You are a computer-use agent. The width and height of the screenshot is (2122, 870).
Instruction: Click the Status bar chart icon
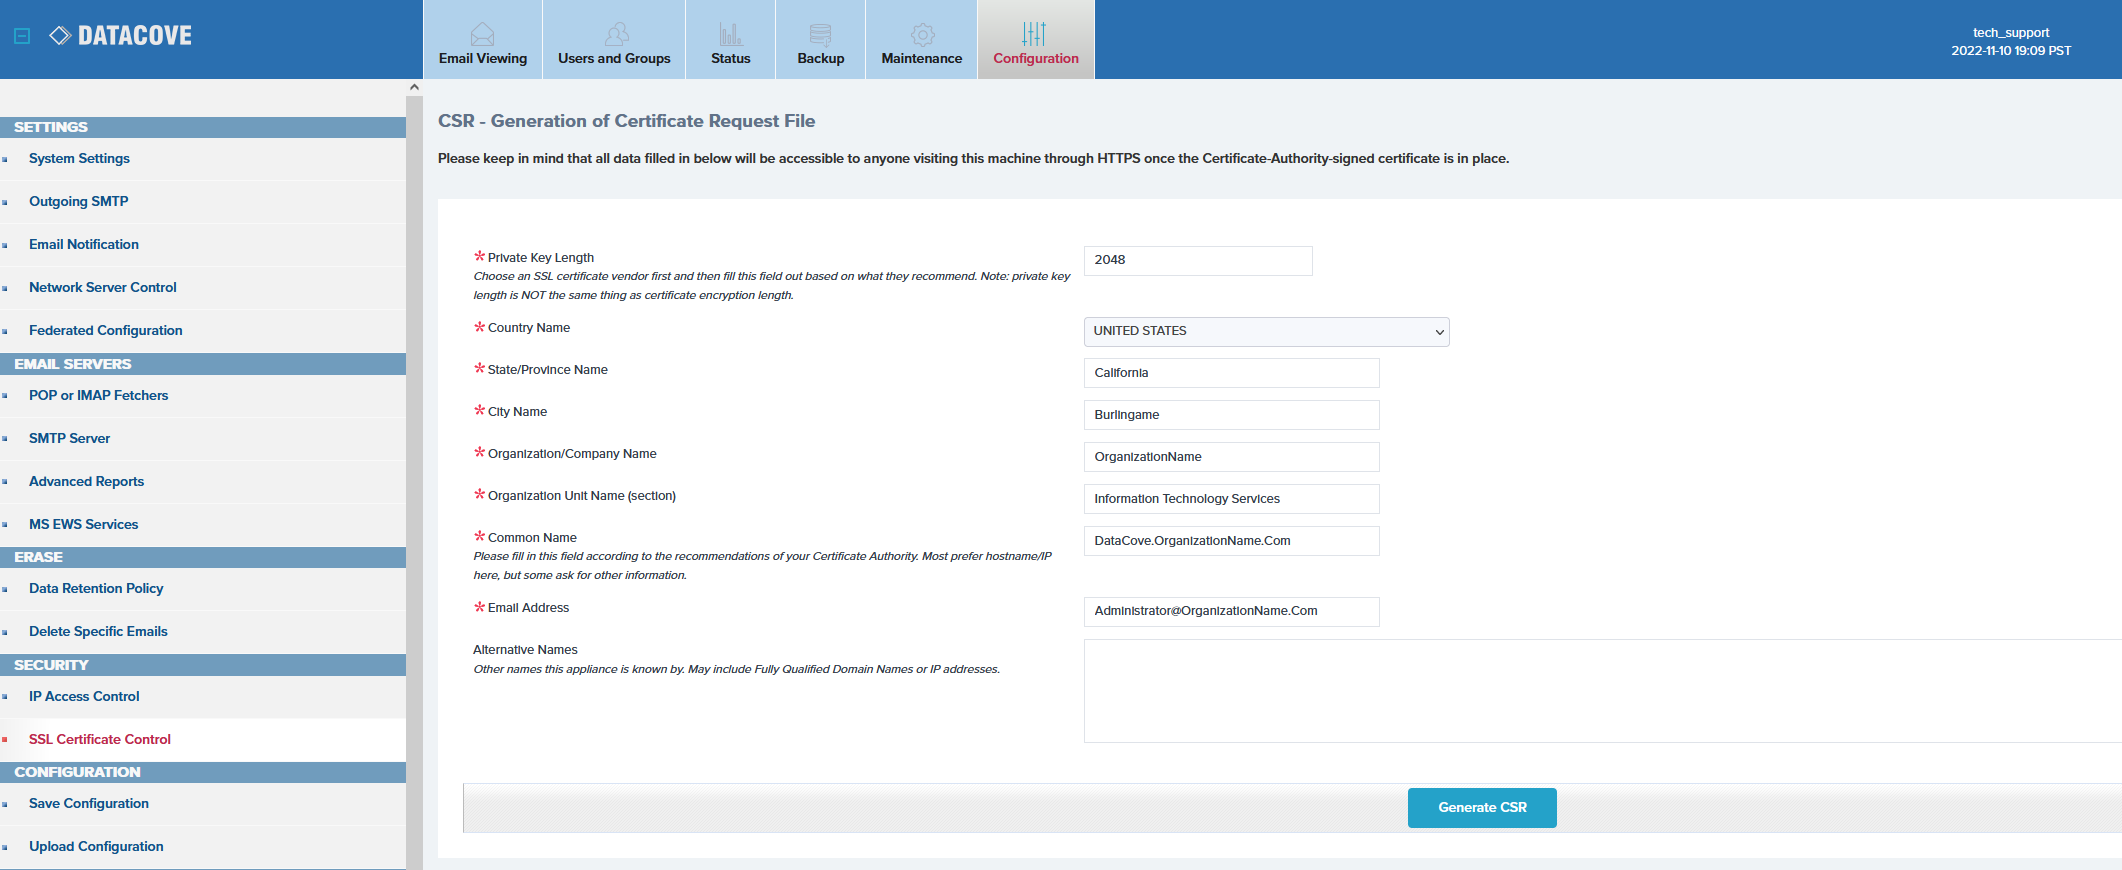pos(730,35)
